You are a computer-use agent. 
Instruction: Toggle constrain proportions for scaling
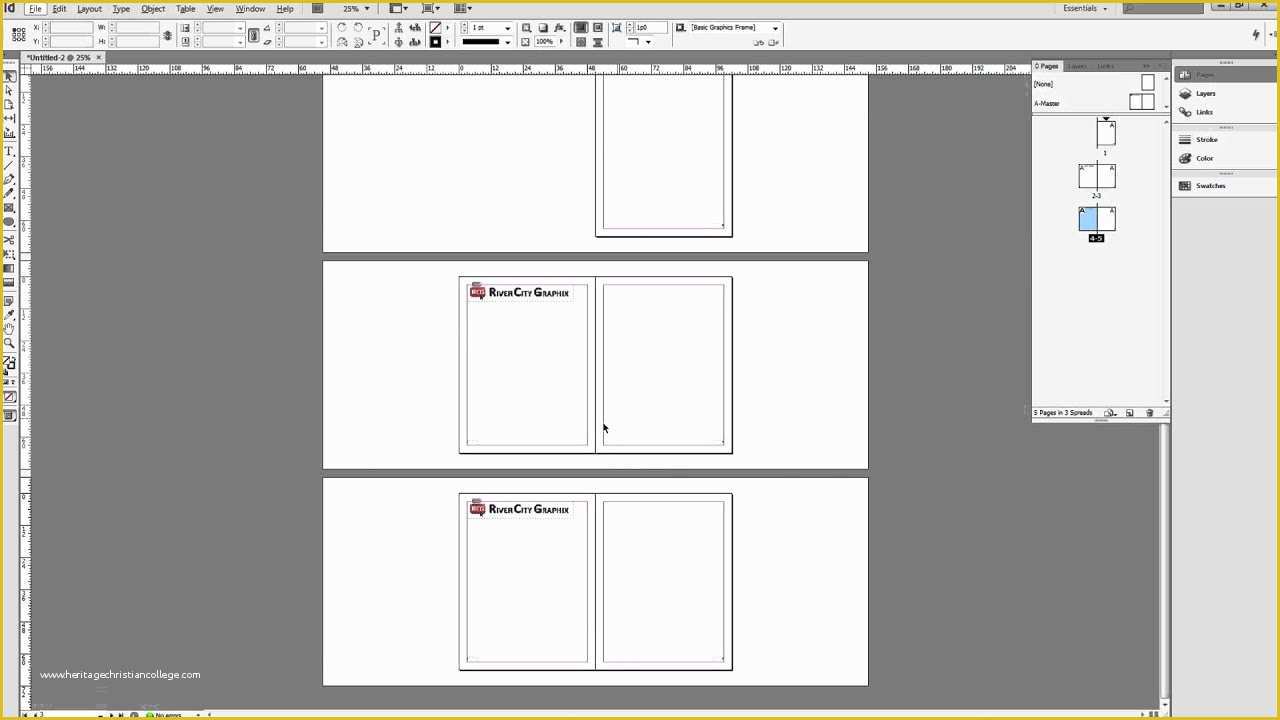tap(254, 35)
